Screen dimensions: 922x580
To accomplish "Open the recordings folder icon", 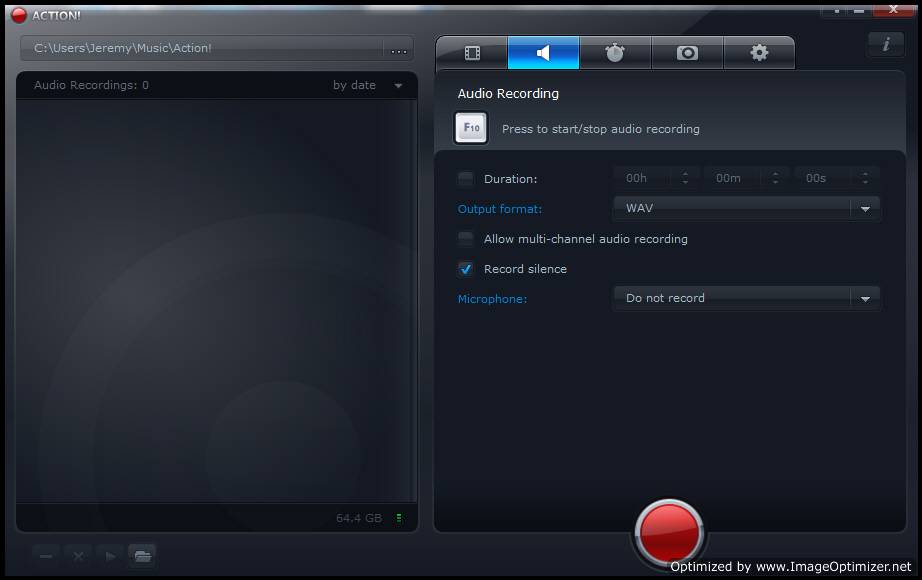I will pos(142,556).
